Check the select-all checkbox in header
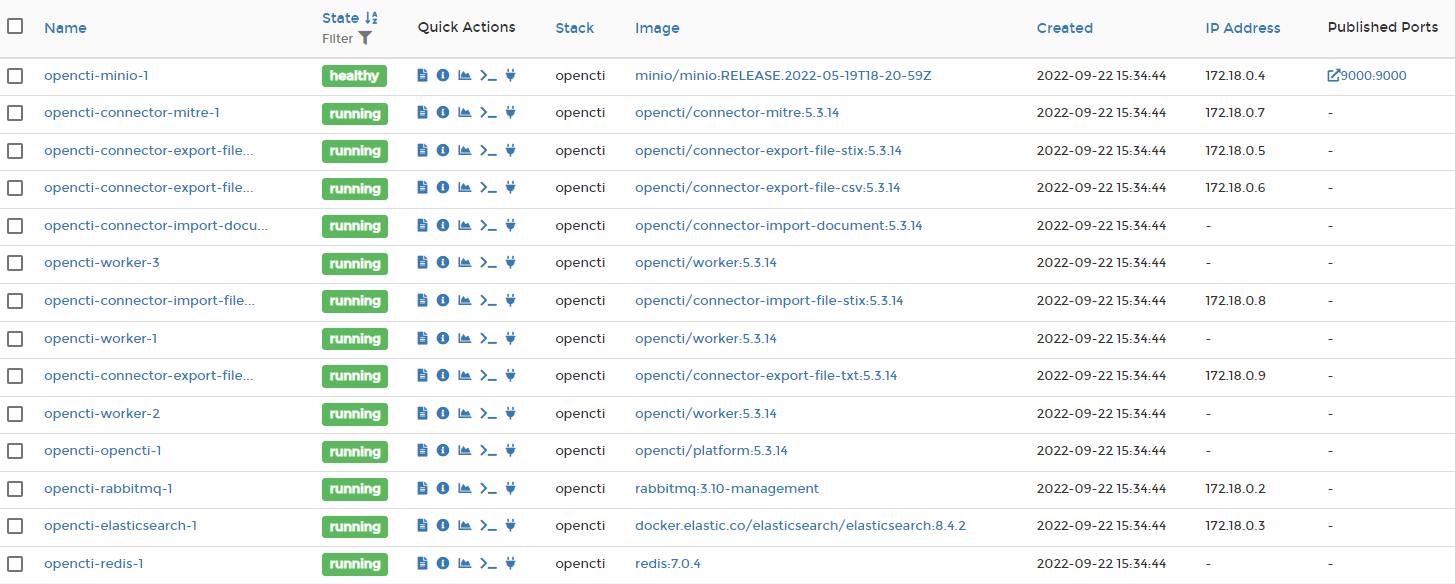The image size is (1455, 584). tap(14, 27)
